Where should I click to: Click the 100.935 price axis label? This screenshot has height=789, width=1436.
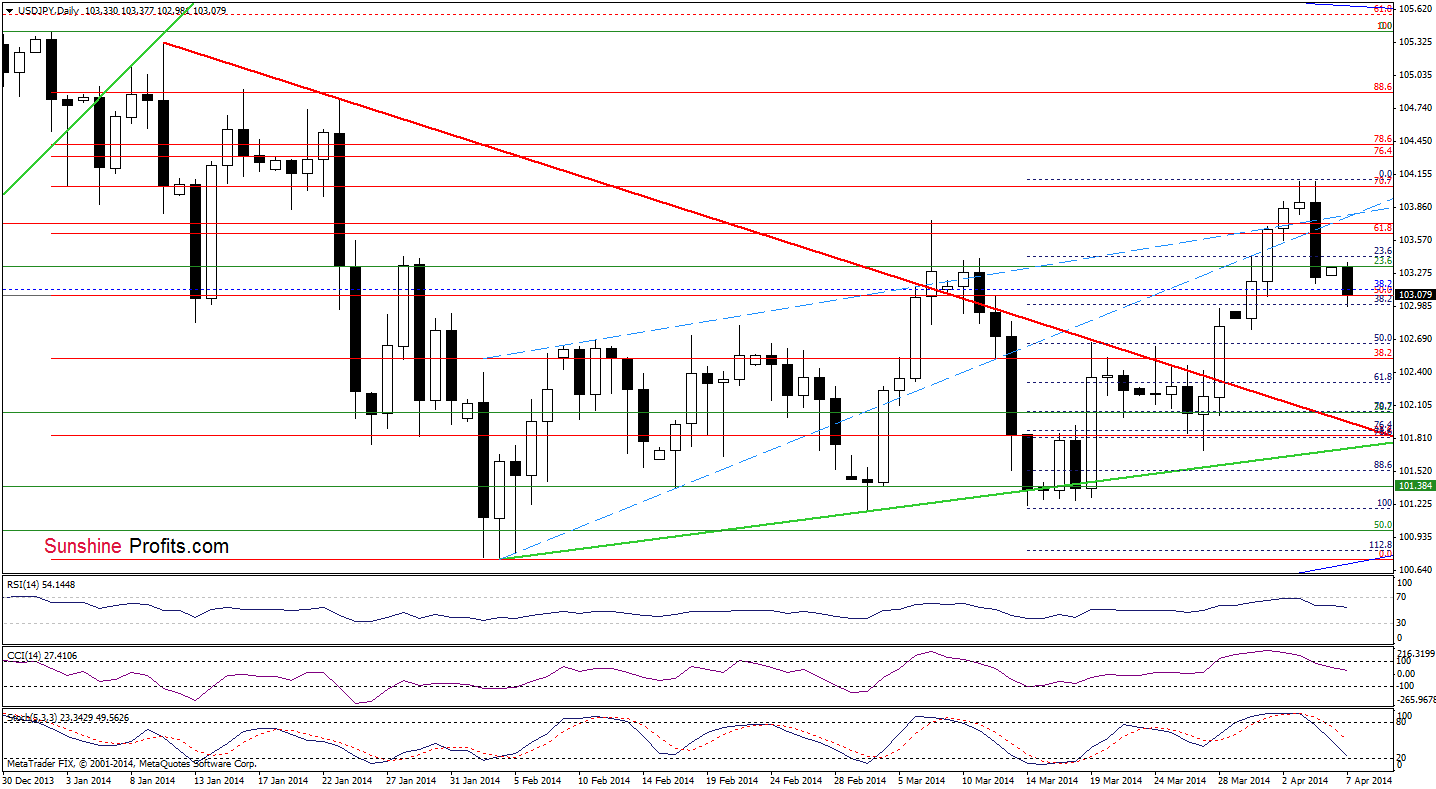click(1414, 537)
